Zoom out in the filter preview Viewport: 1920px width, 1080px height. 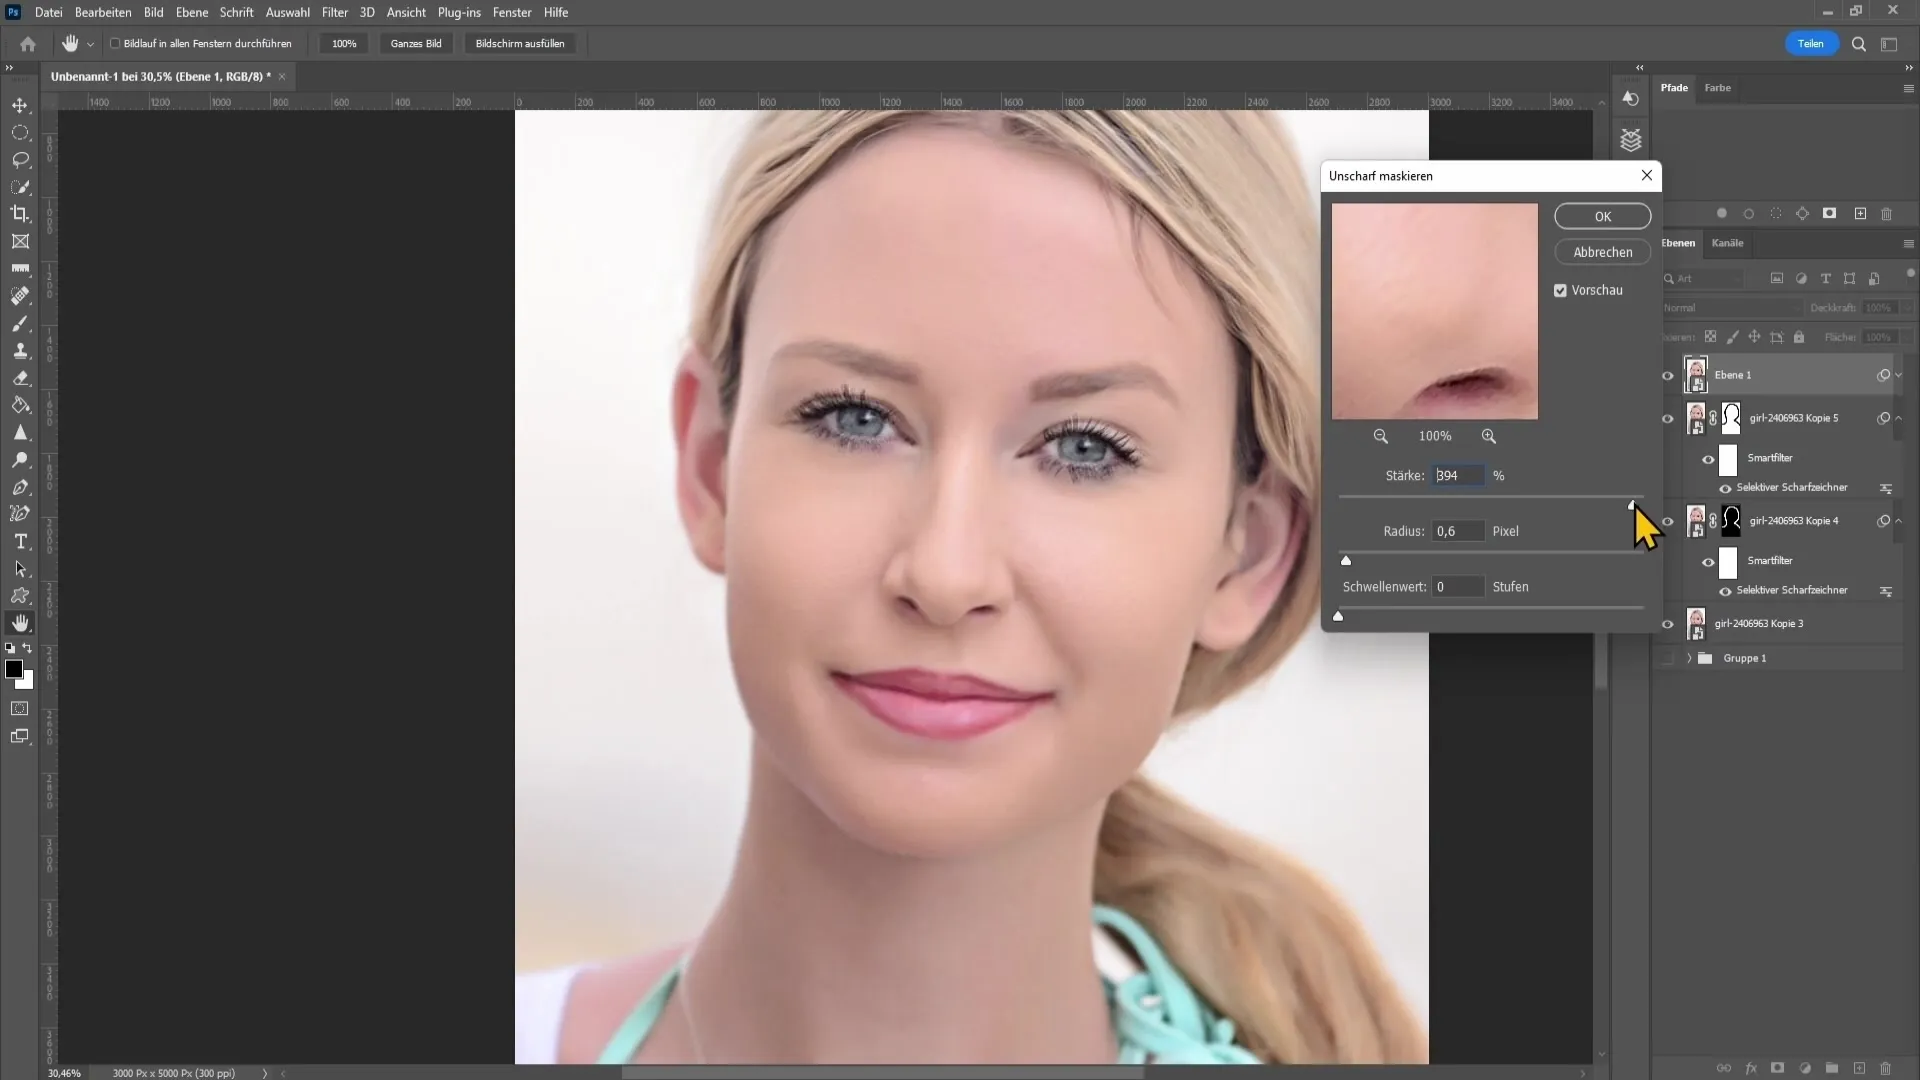(1381, 436)
